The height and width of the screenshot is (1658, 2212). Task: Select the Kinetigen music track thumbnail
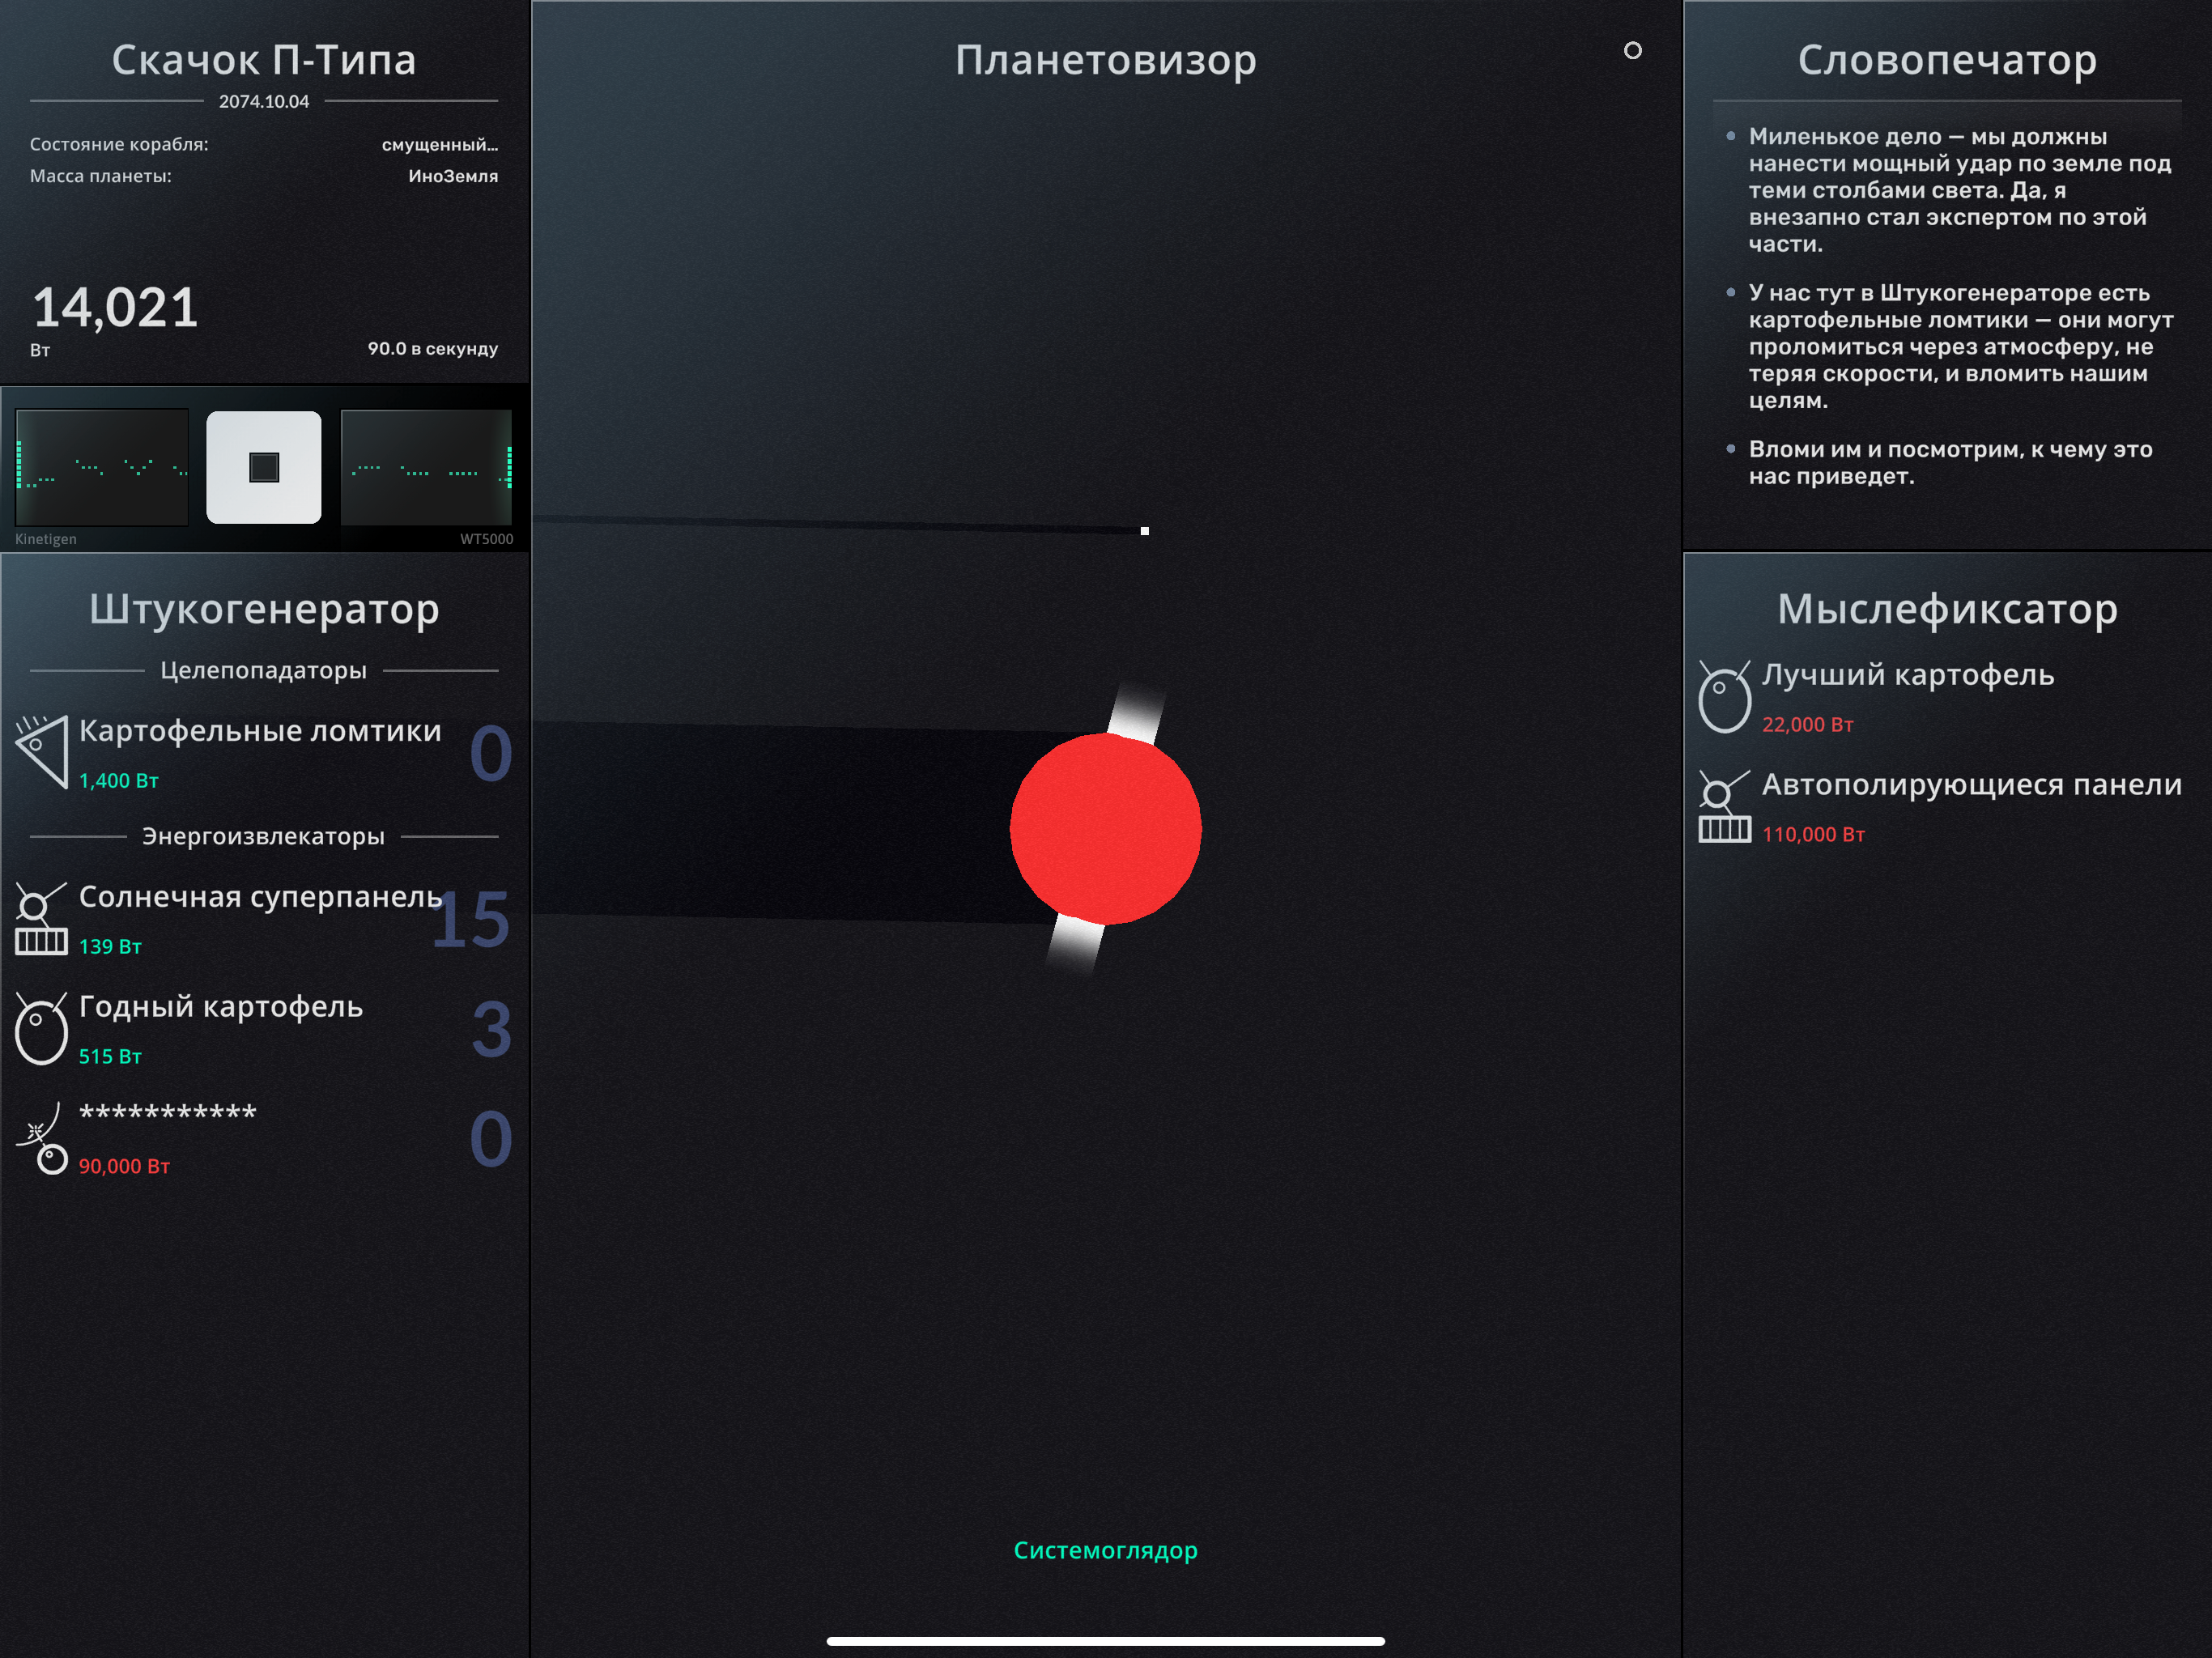(102, 467)
